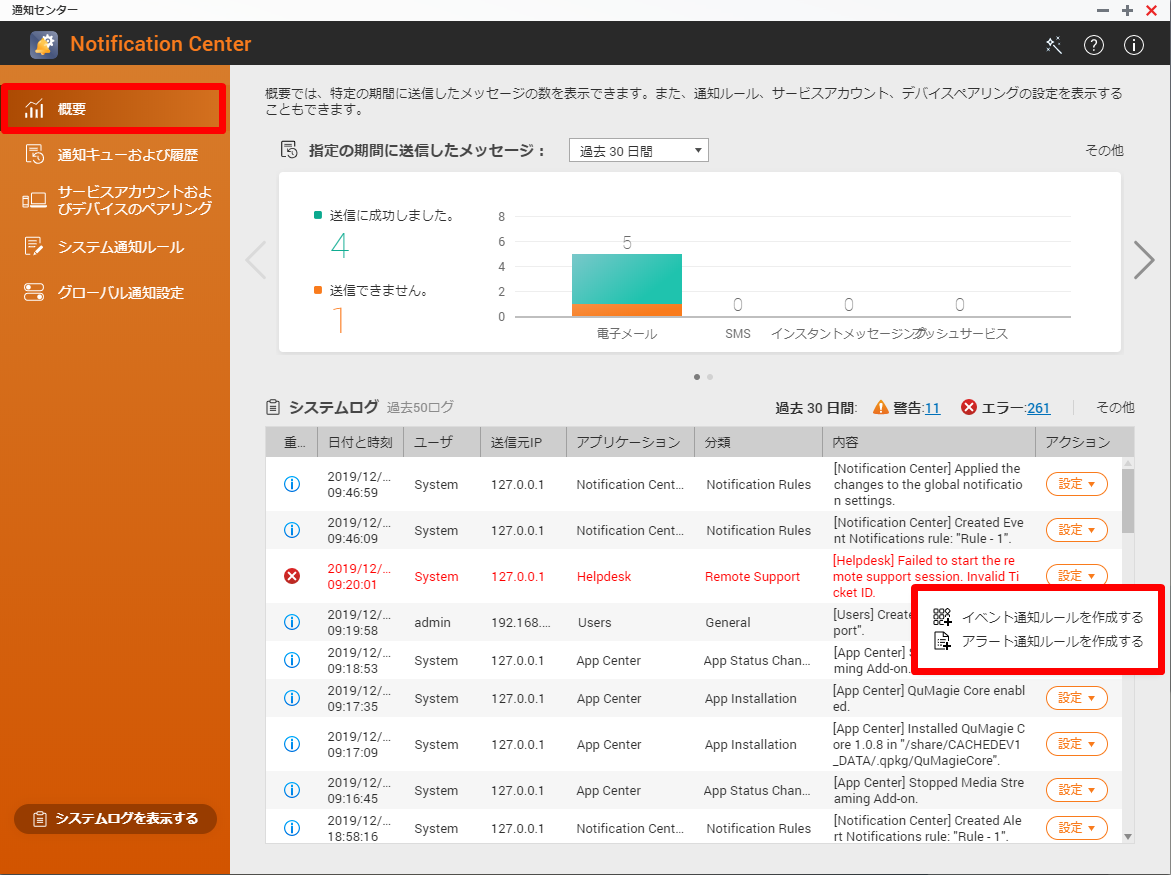Open the help question mark icon
This screenshot has height=875, width=1171.
(x=1093, y=45)
